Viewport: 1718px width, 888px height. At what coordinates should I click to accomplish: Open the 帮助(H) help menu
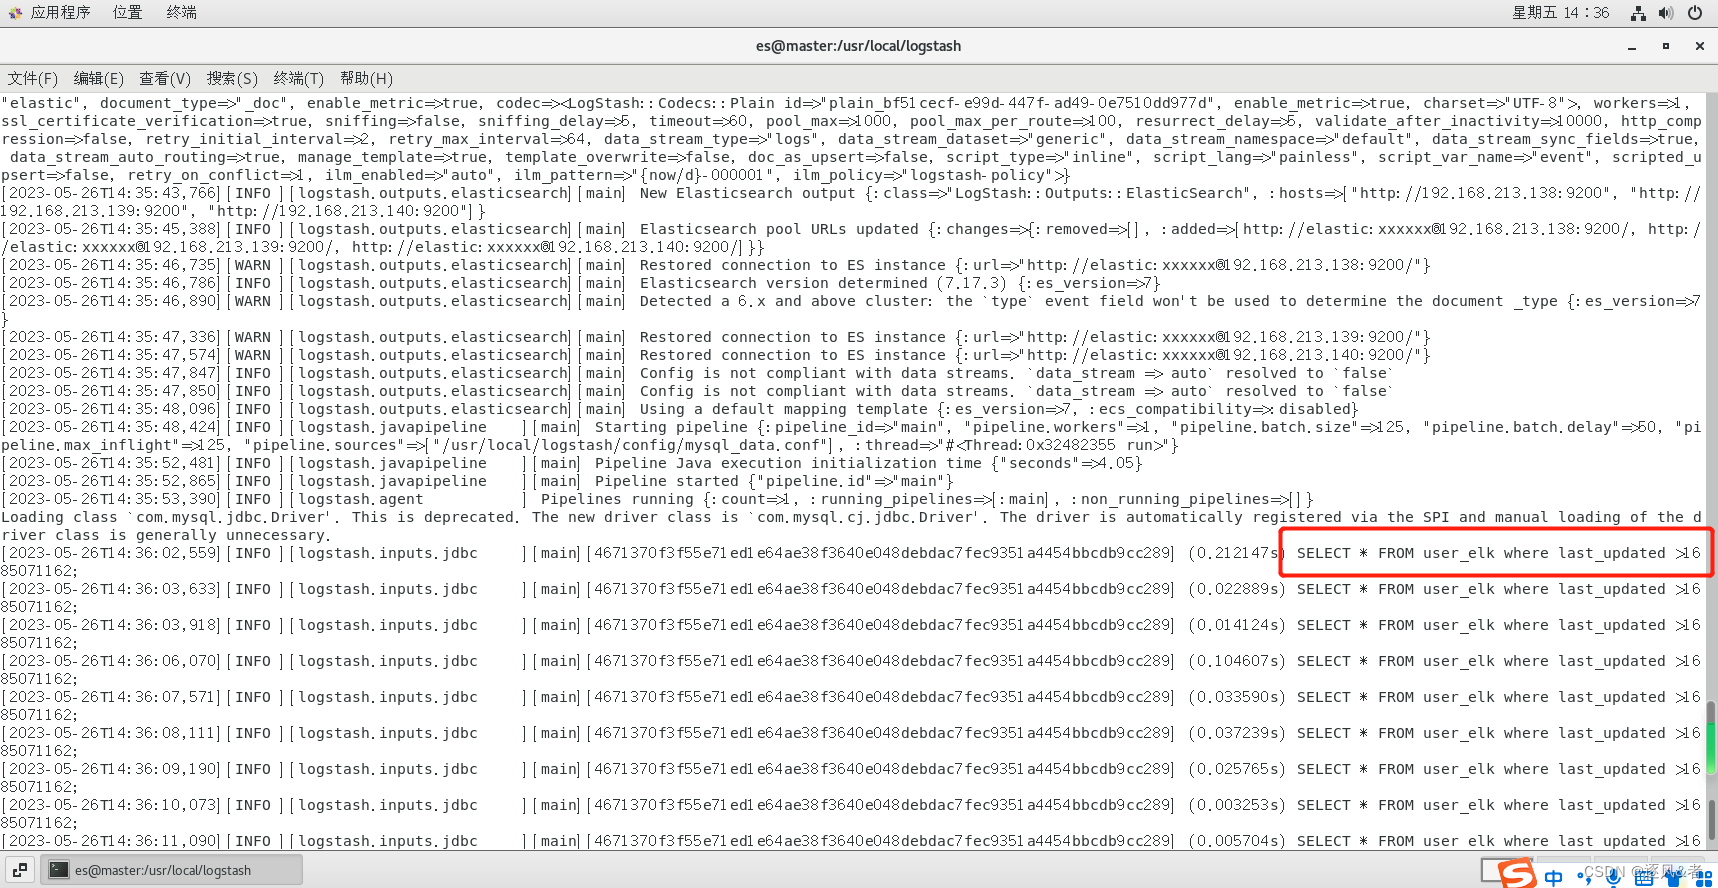click(366, 78)
